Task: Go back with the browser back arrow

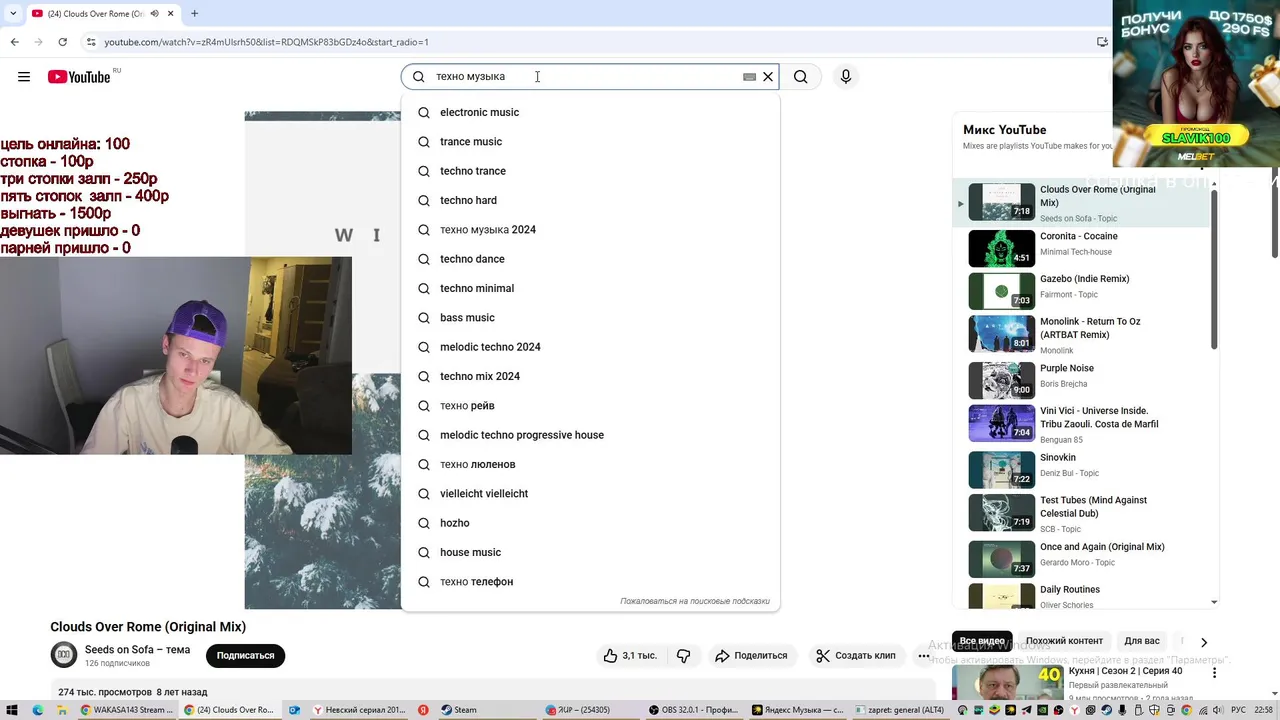Action: click(14, 42)
